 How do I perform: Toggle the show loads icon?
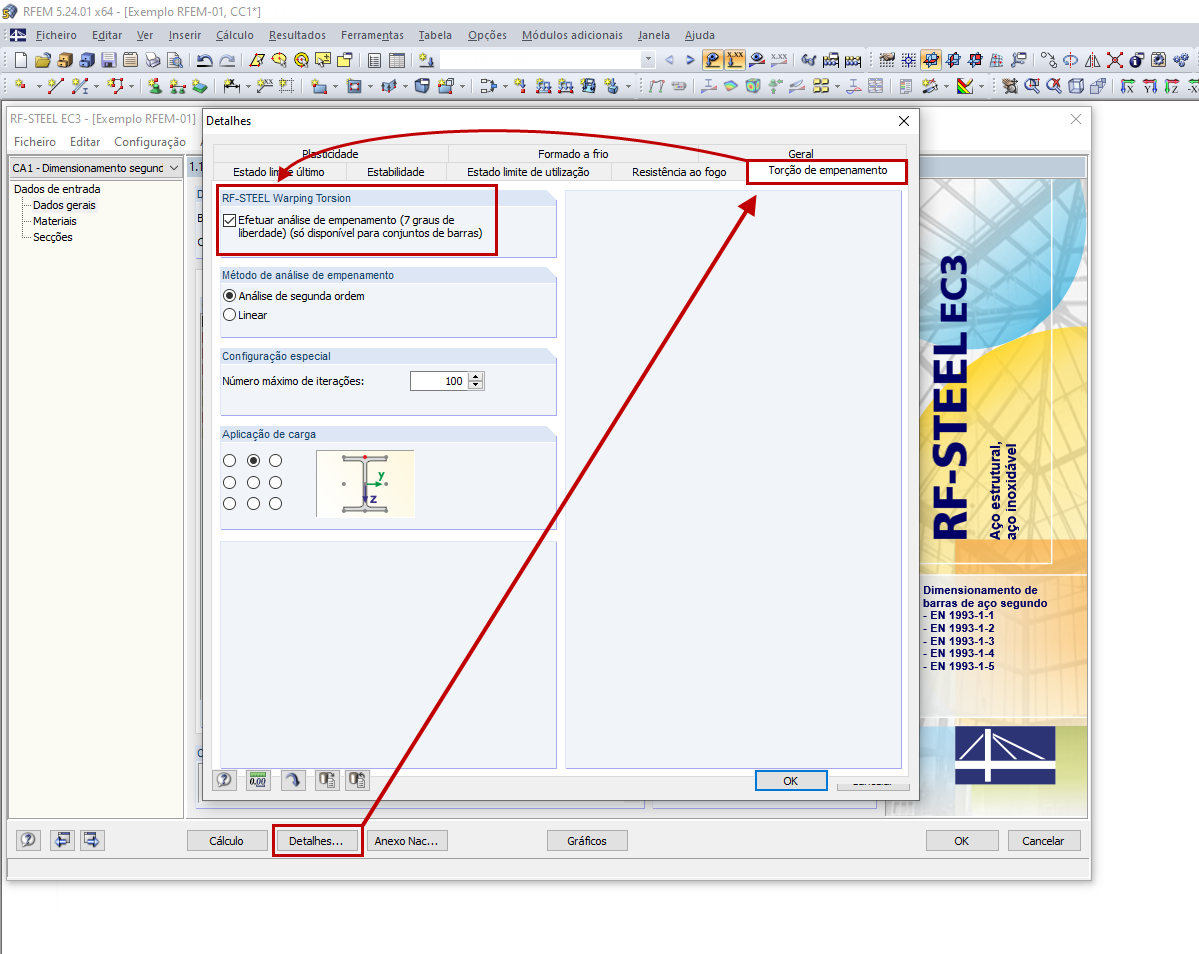pos(713,60)
